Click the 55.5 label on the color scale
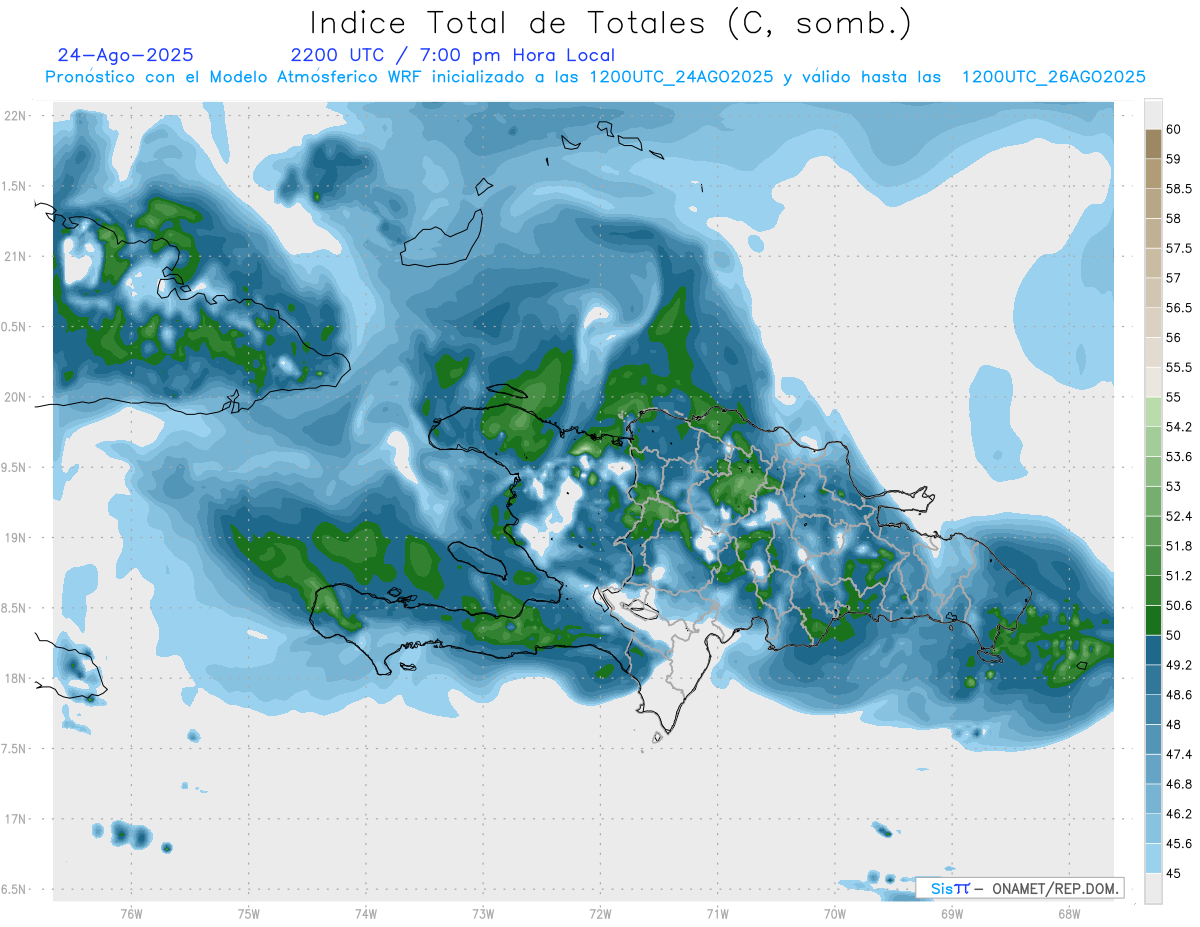The image size is (1200, 927). [1178, 368]
